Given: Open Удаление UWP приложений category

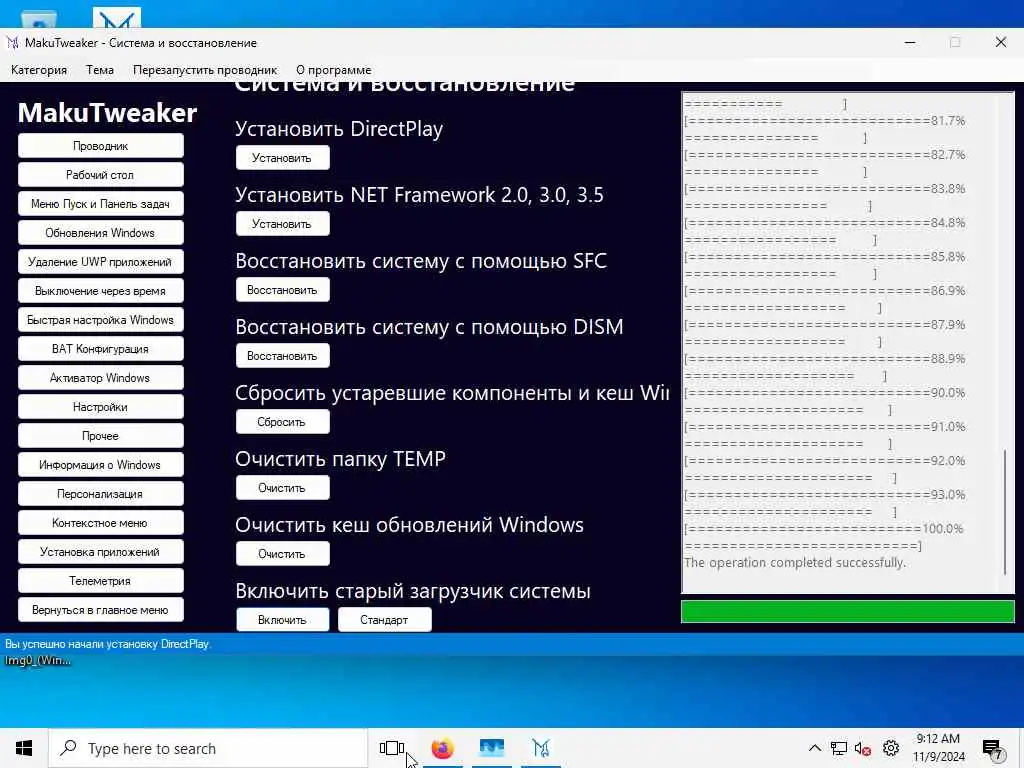Looking at the screenshot, I should point(101,262).
